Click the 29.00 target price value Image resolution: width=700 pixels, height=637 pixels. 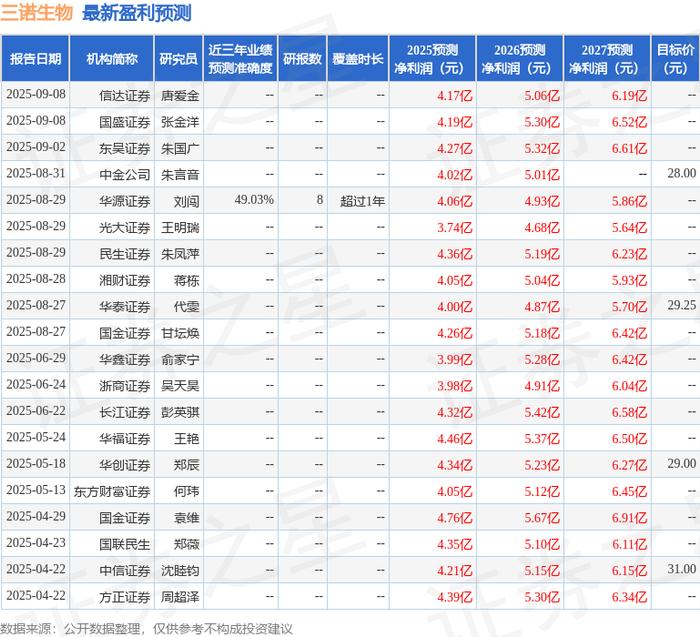682,463
